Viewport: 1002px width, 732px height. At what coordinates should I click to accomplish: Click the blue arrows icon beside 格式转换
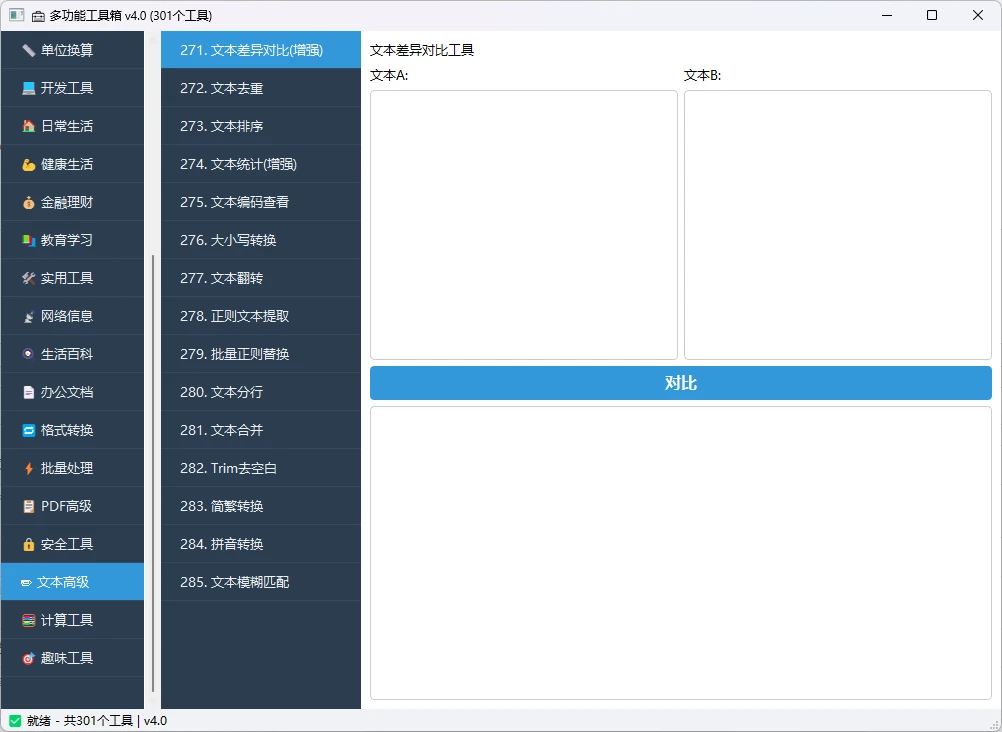28,430
